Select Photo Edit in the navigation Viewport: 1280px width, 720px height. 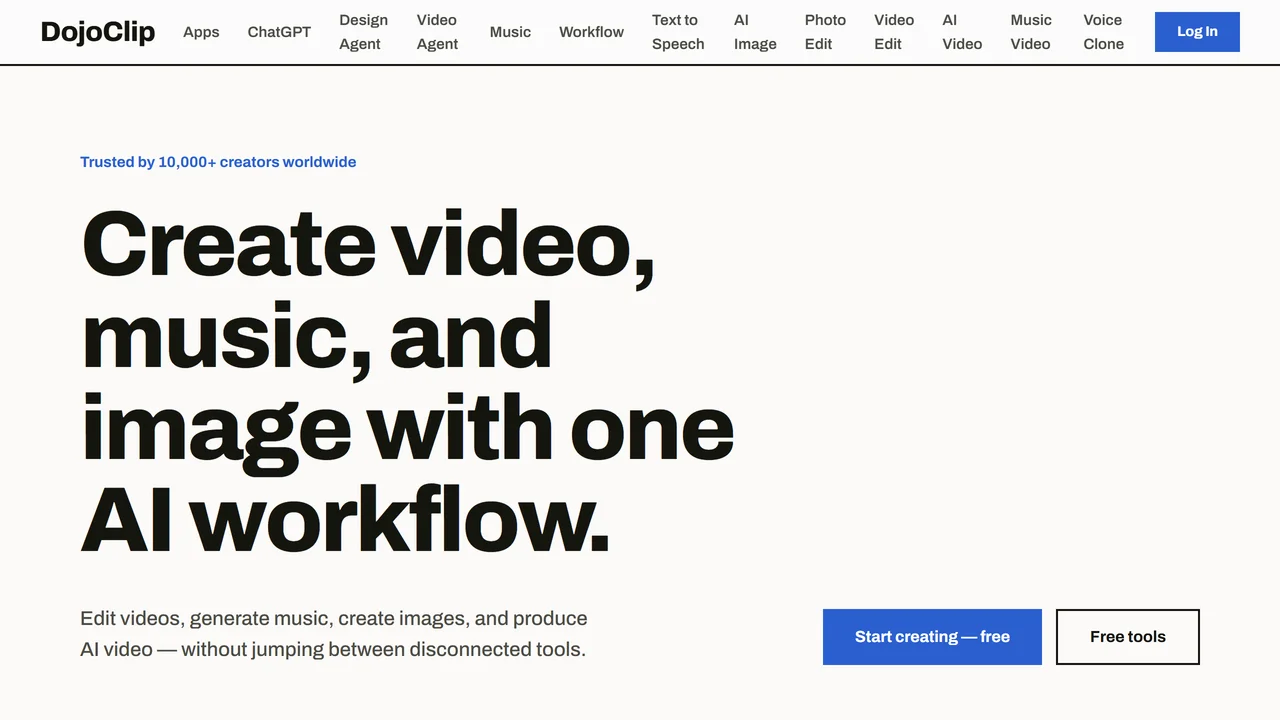tap(825, 32)
